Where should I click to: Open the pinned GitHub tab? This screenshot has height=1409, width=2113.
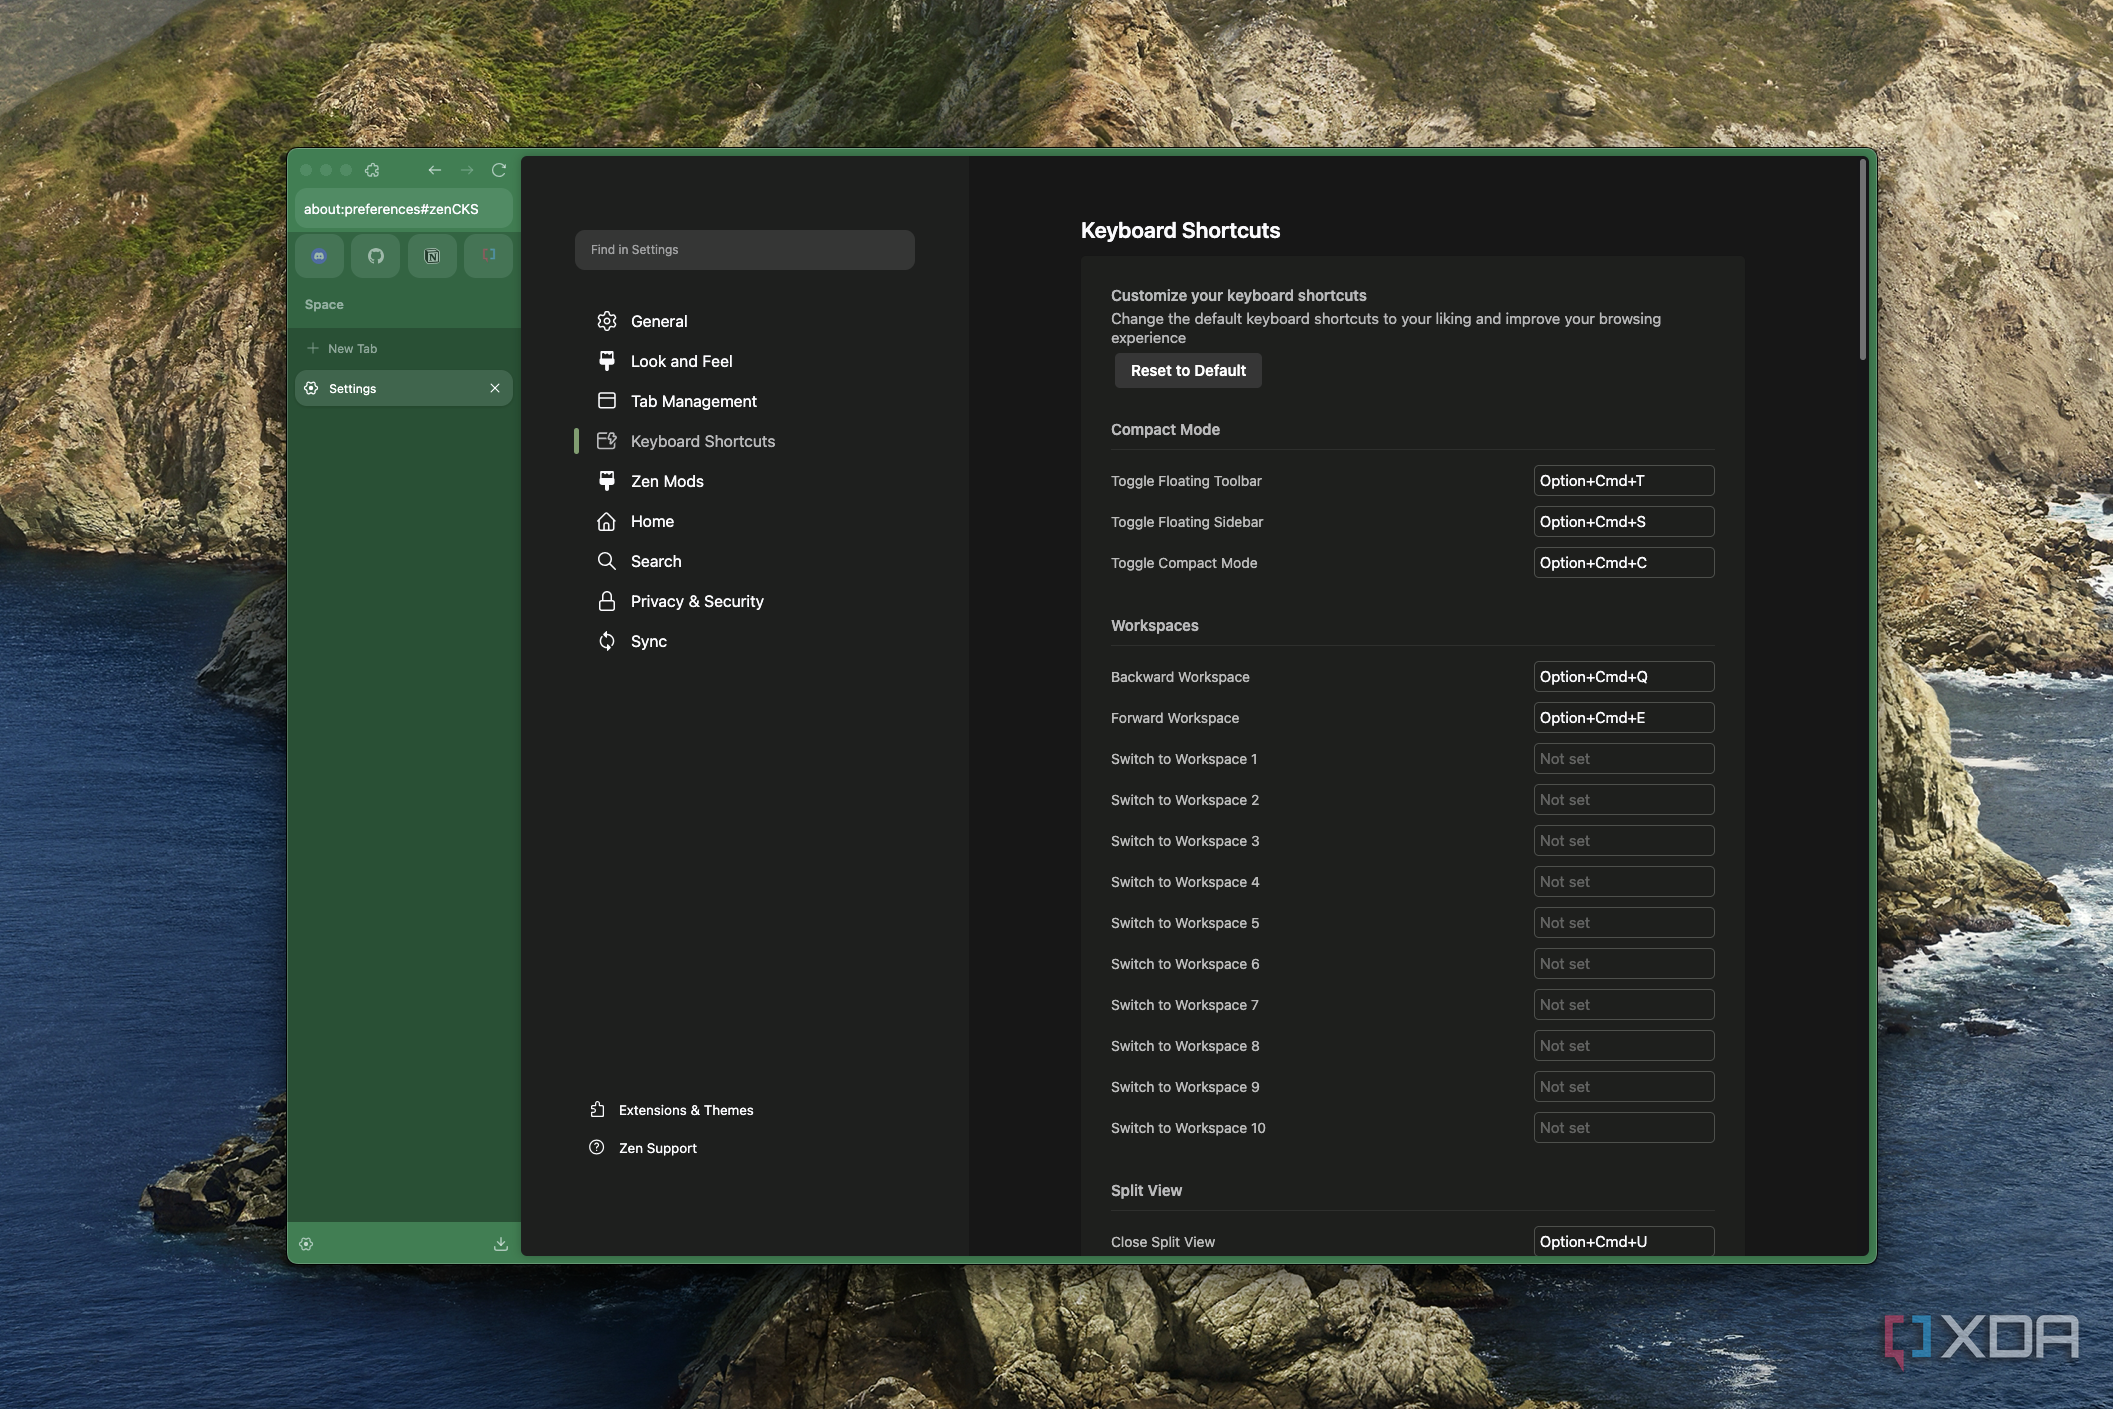376,256
